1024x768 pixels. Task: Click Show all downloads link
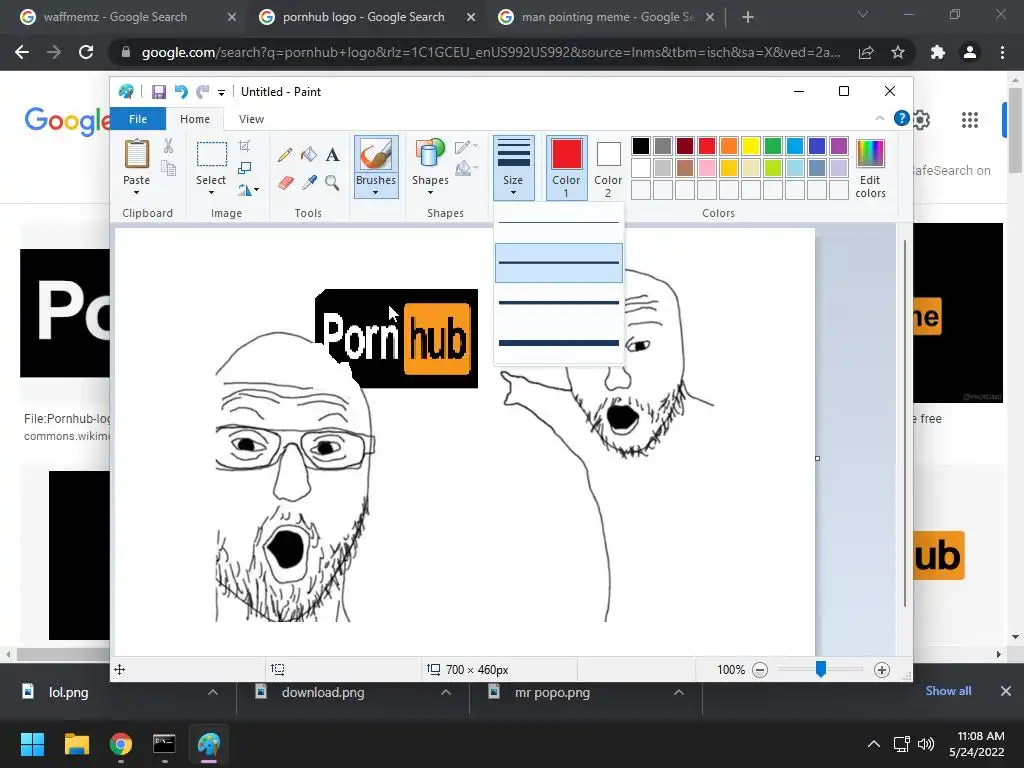[x=948, y=691]
